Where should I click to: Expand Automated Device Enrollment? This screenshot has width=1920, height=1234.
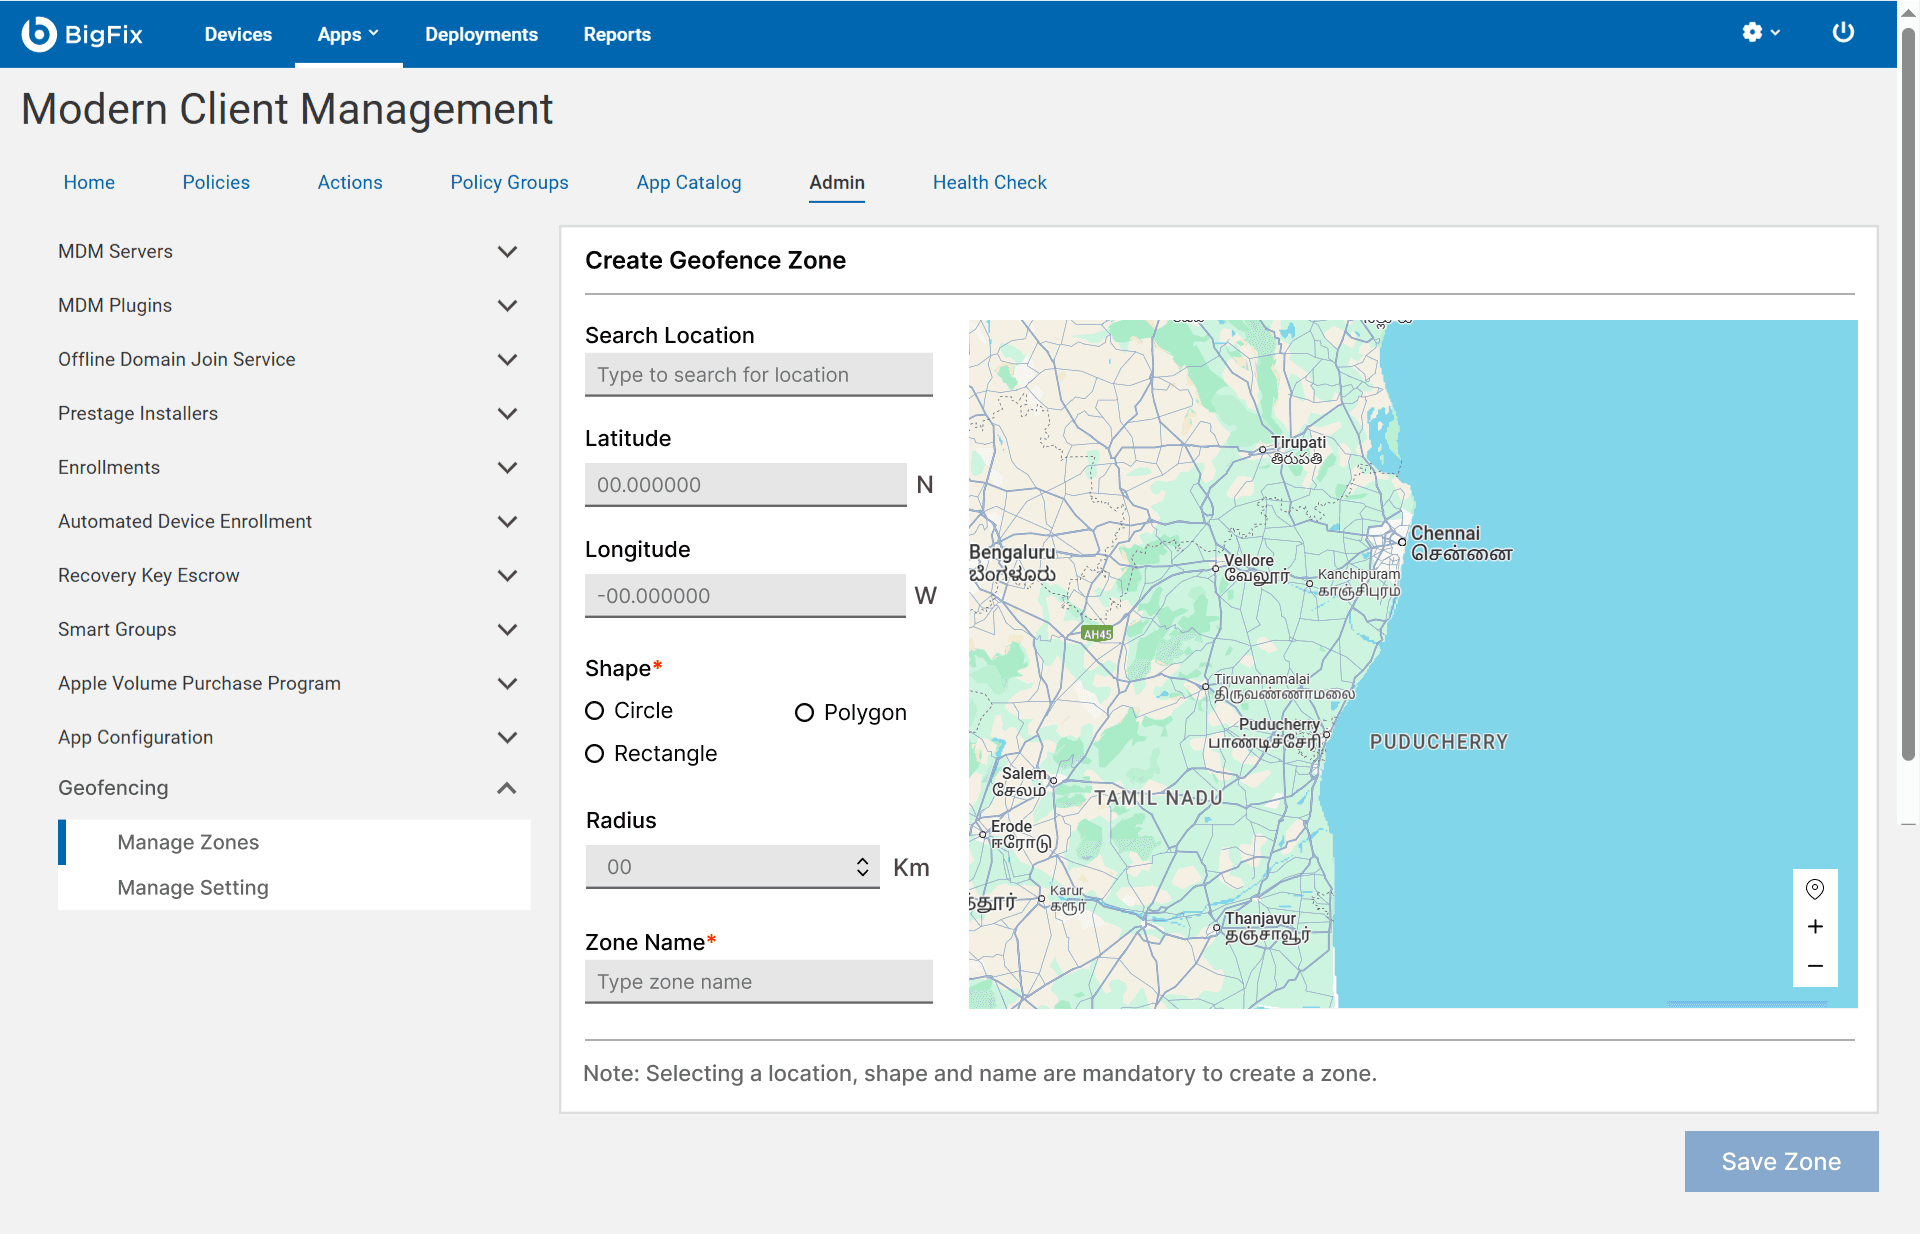507,521
